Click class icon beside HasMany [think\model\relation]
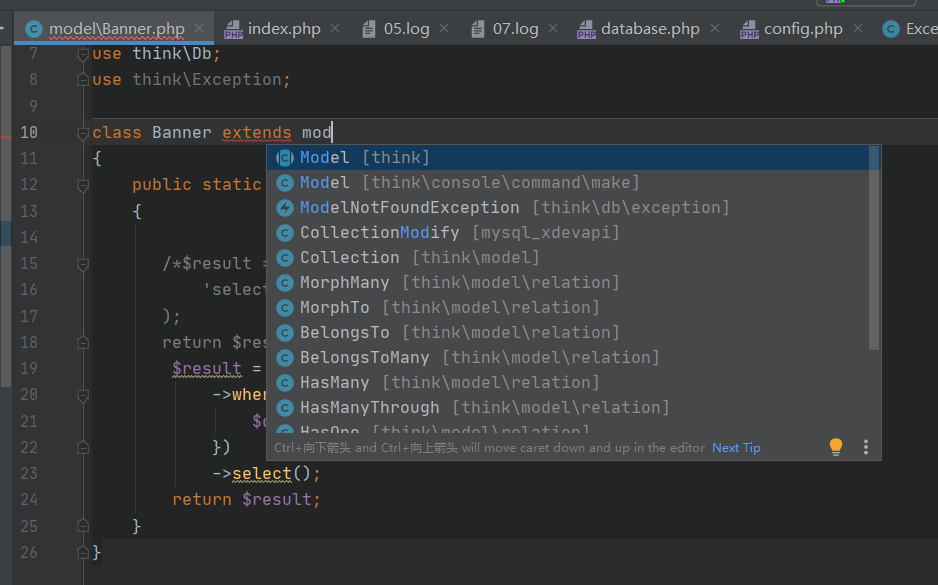Image resolution: width=938 pixels, height=585 pixels. pos(285,383)
